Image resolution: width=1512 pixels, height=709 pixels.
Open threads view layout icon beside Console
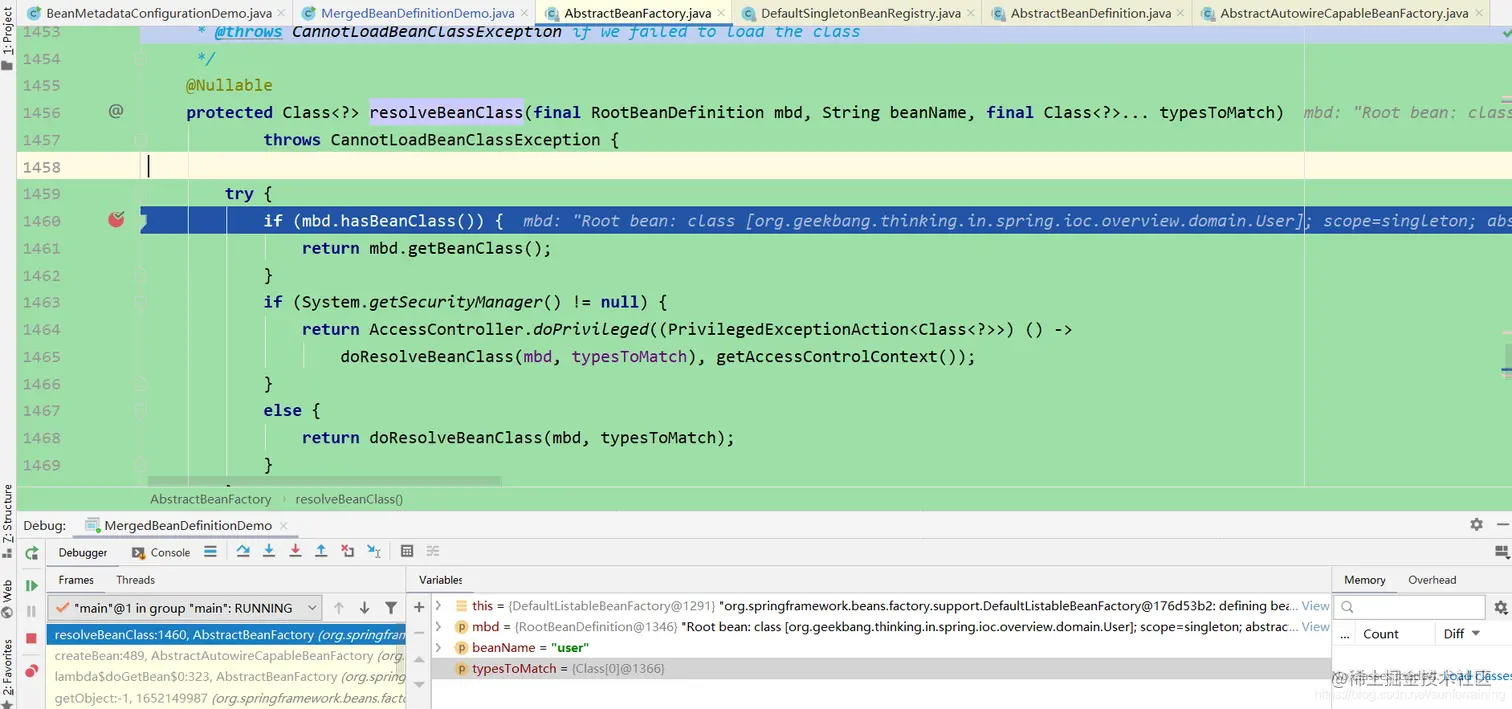(x=210, y=551)
